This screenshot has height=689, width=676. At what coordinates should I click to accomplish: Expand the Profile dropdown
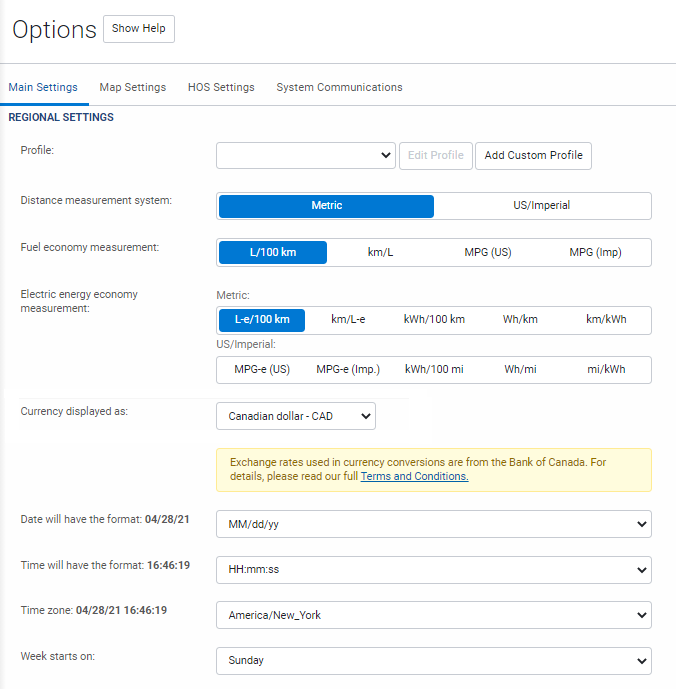click(x=306, y=156)
